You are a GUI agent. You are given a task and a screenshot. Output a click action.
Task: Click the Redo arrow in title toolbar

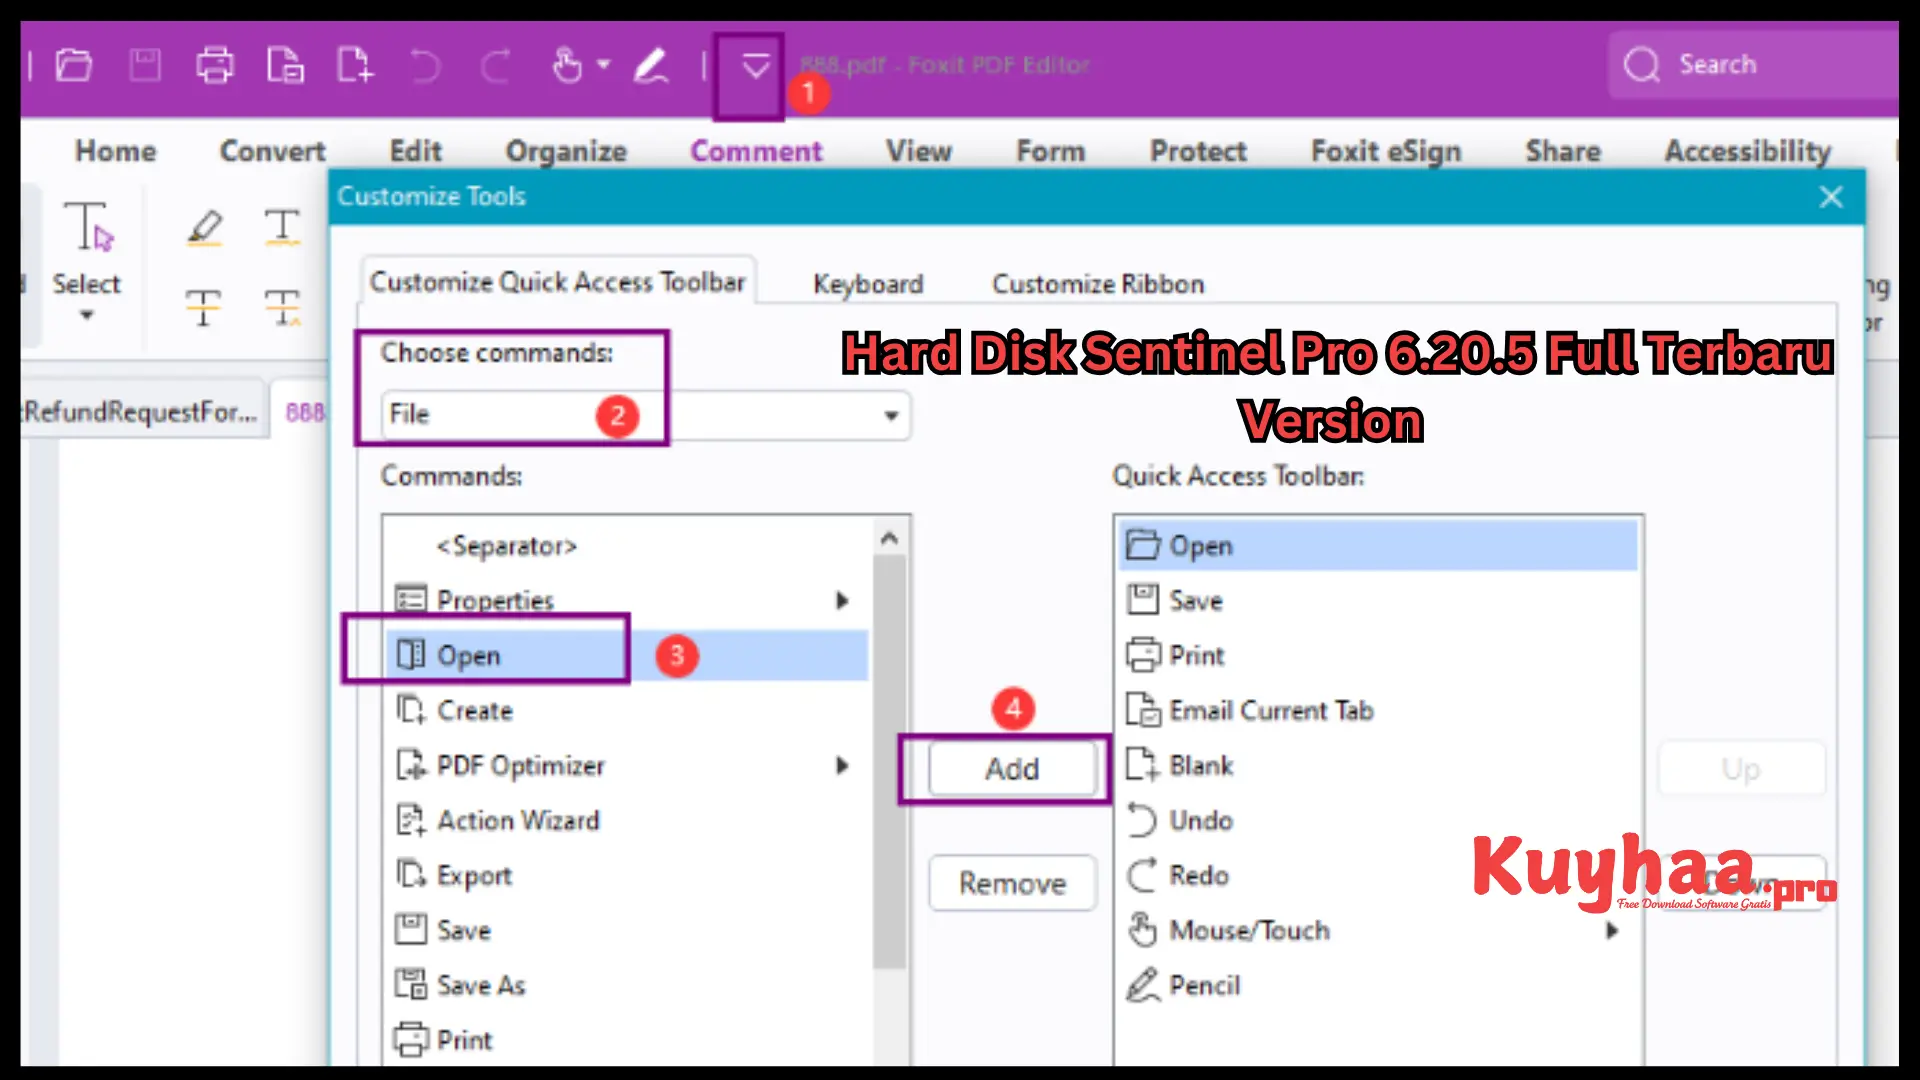(496, 67)
